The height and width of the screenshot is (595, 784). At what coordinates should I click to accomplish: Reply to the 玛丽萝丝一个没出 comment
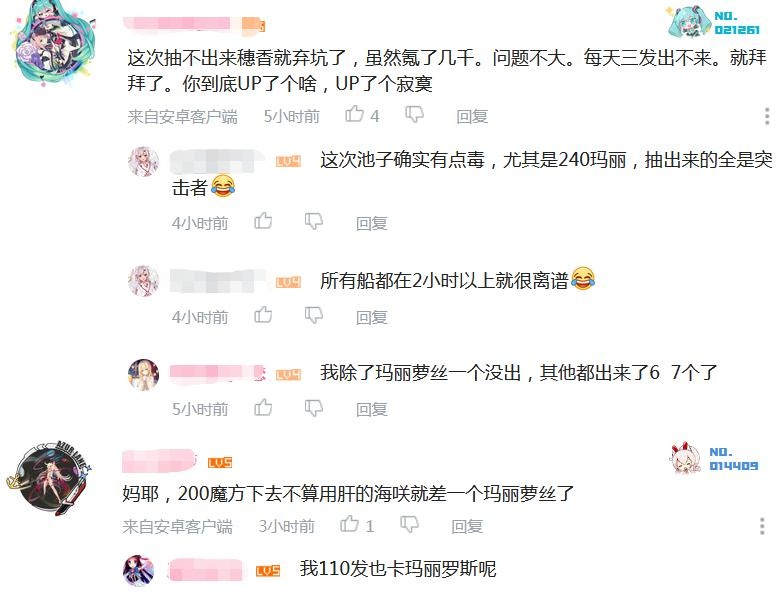pos(372,410)
